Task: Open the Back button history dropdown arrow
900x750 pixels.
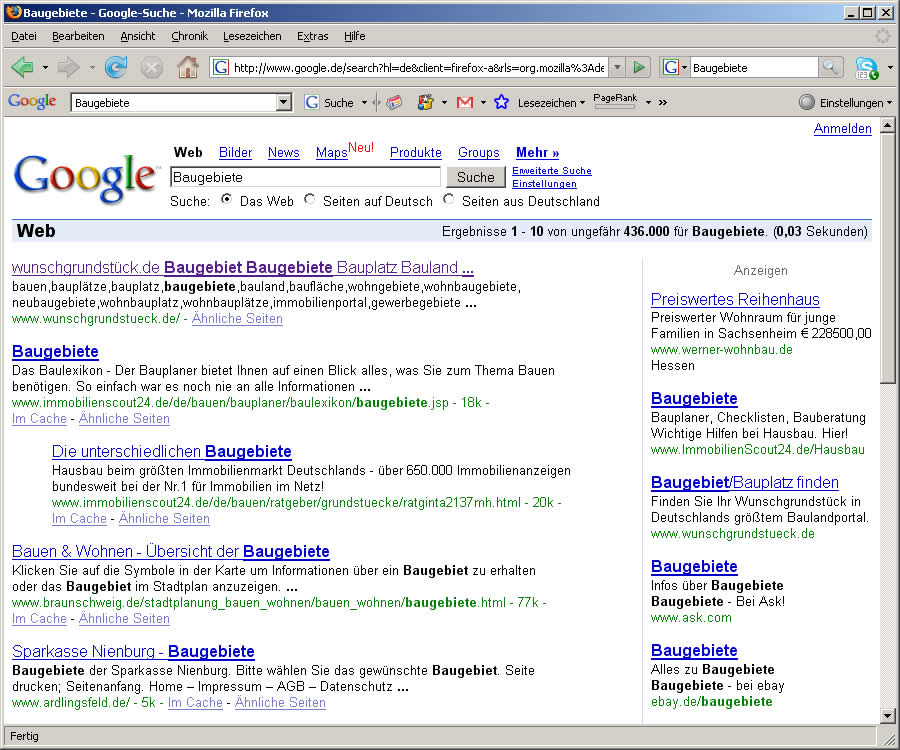Action: (45, 68)
